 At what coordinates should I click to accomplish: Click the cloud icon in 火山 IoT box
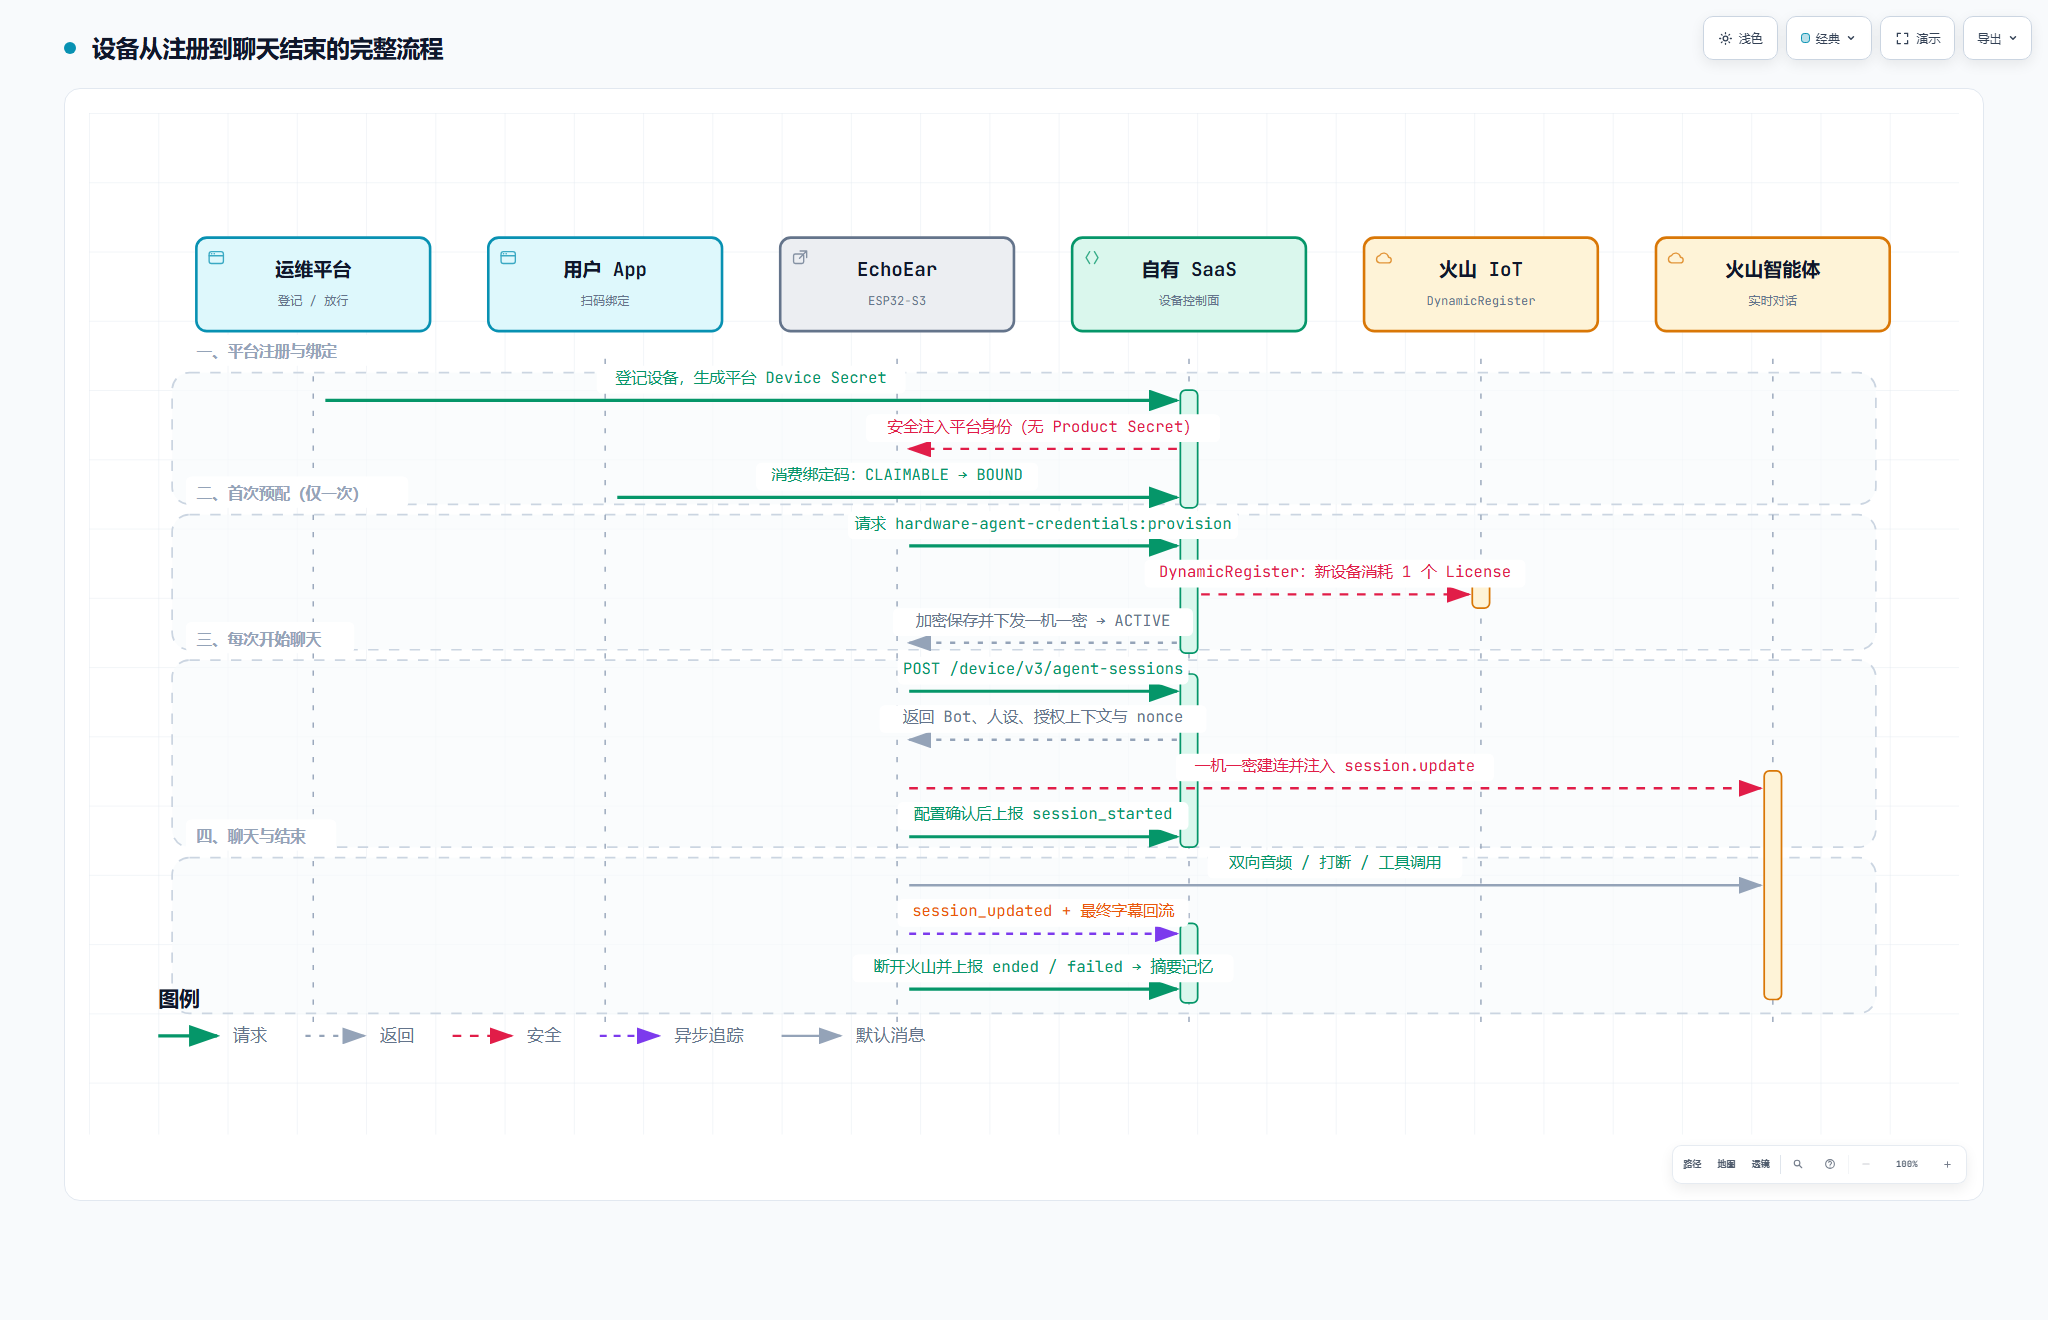1384,258
